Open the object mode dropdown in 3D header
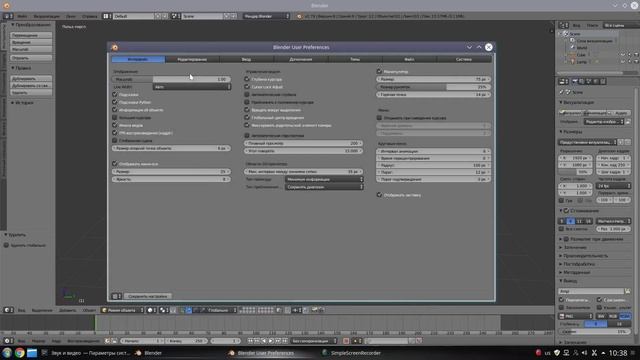Screen dimensions: 640x360 (x=122, y=310)
